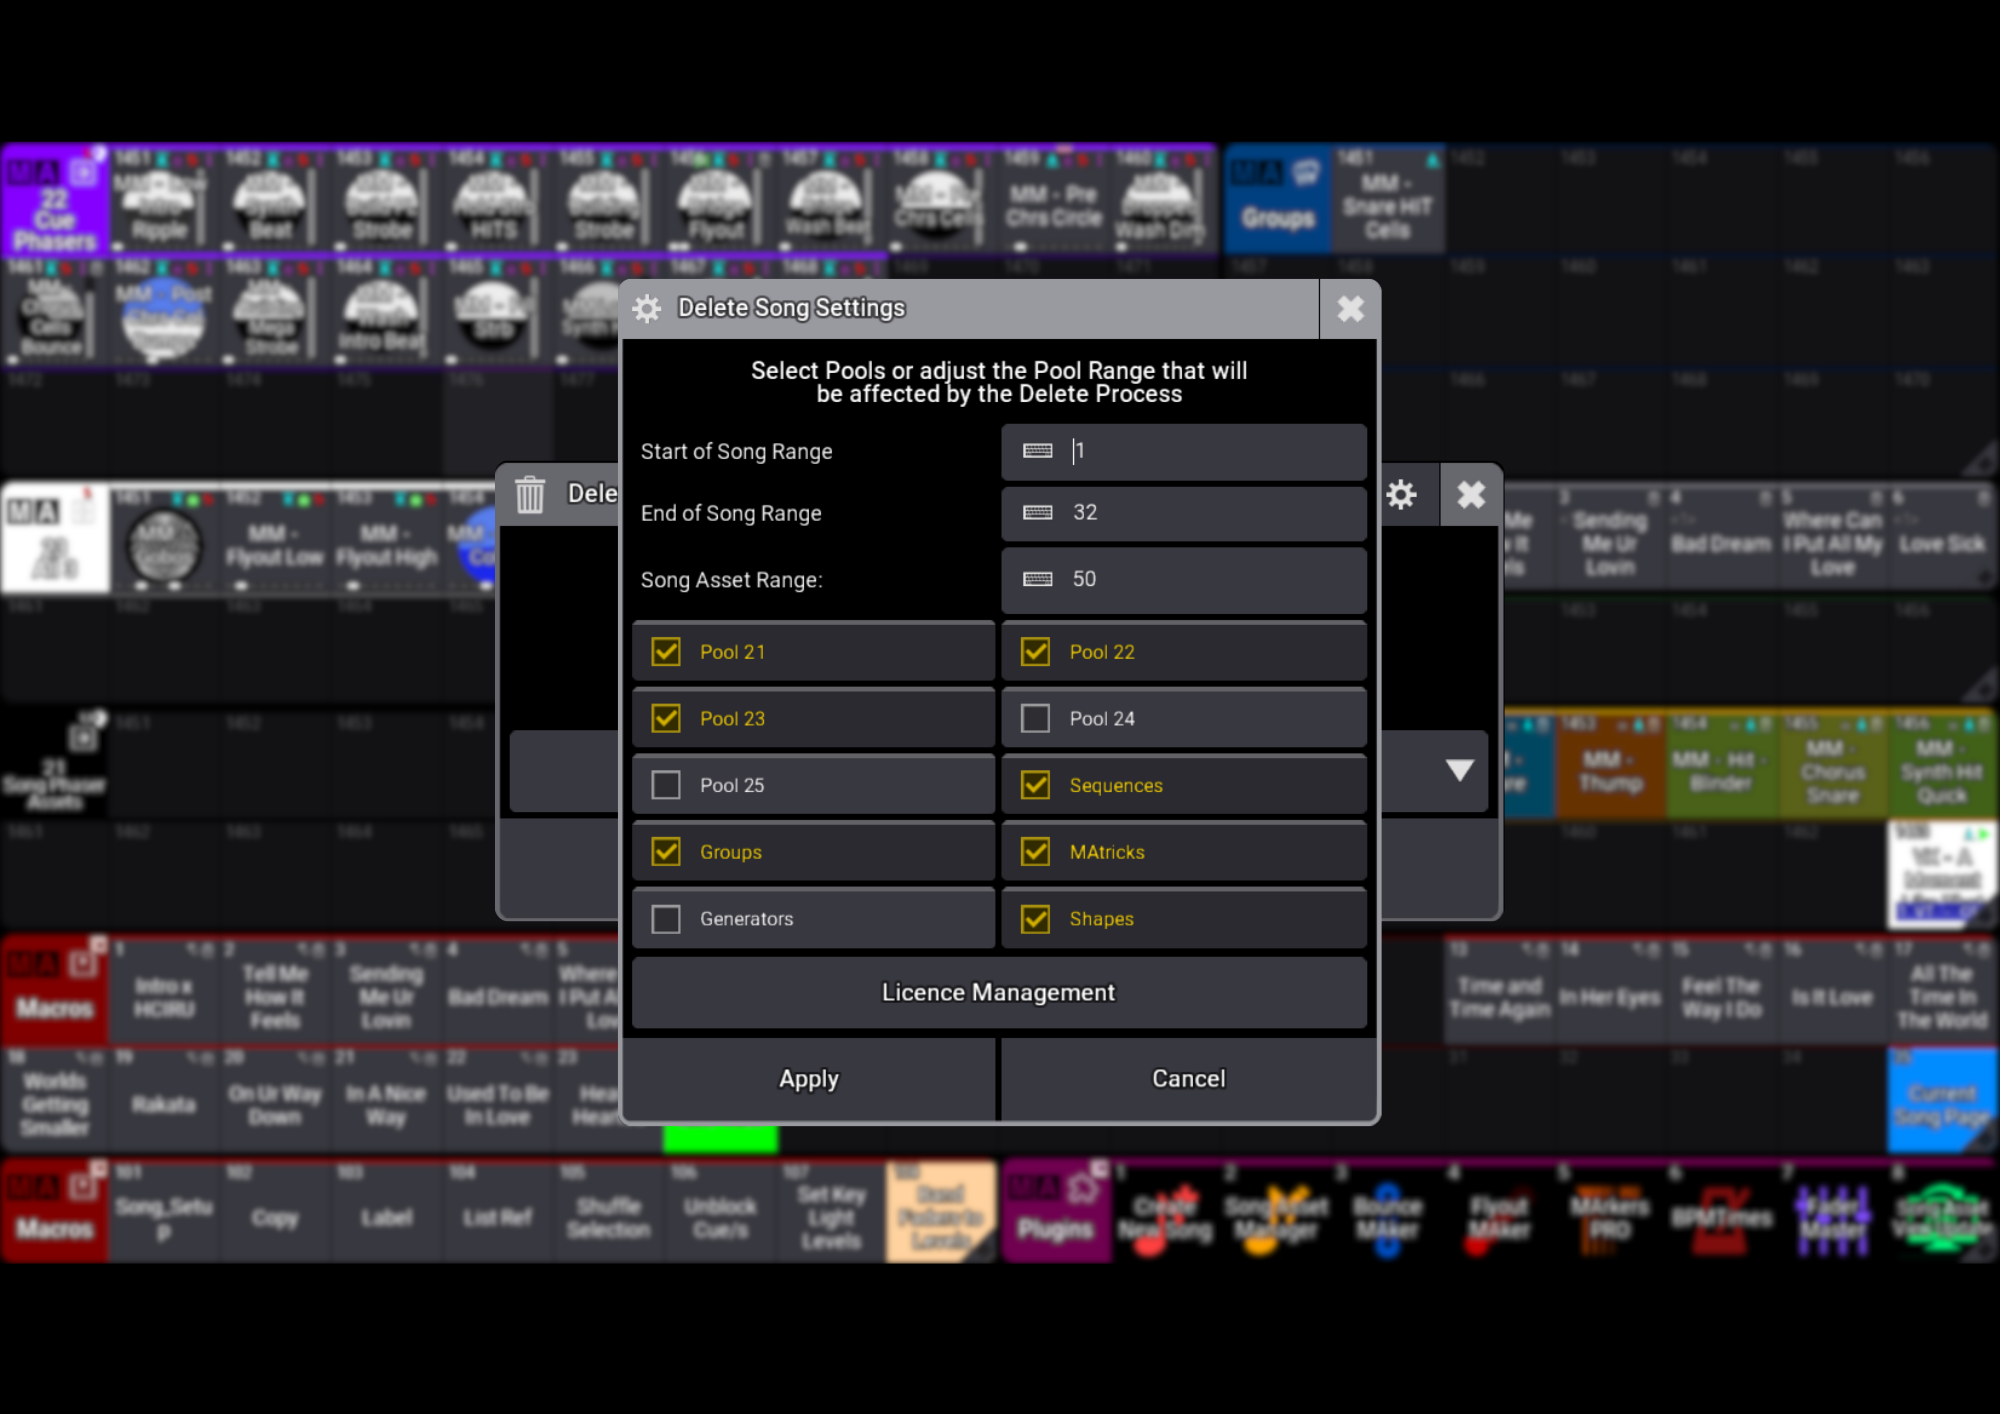Enable the Pool 25 checkbox
Screen dimensions: 2000x1414
(666, 785)
